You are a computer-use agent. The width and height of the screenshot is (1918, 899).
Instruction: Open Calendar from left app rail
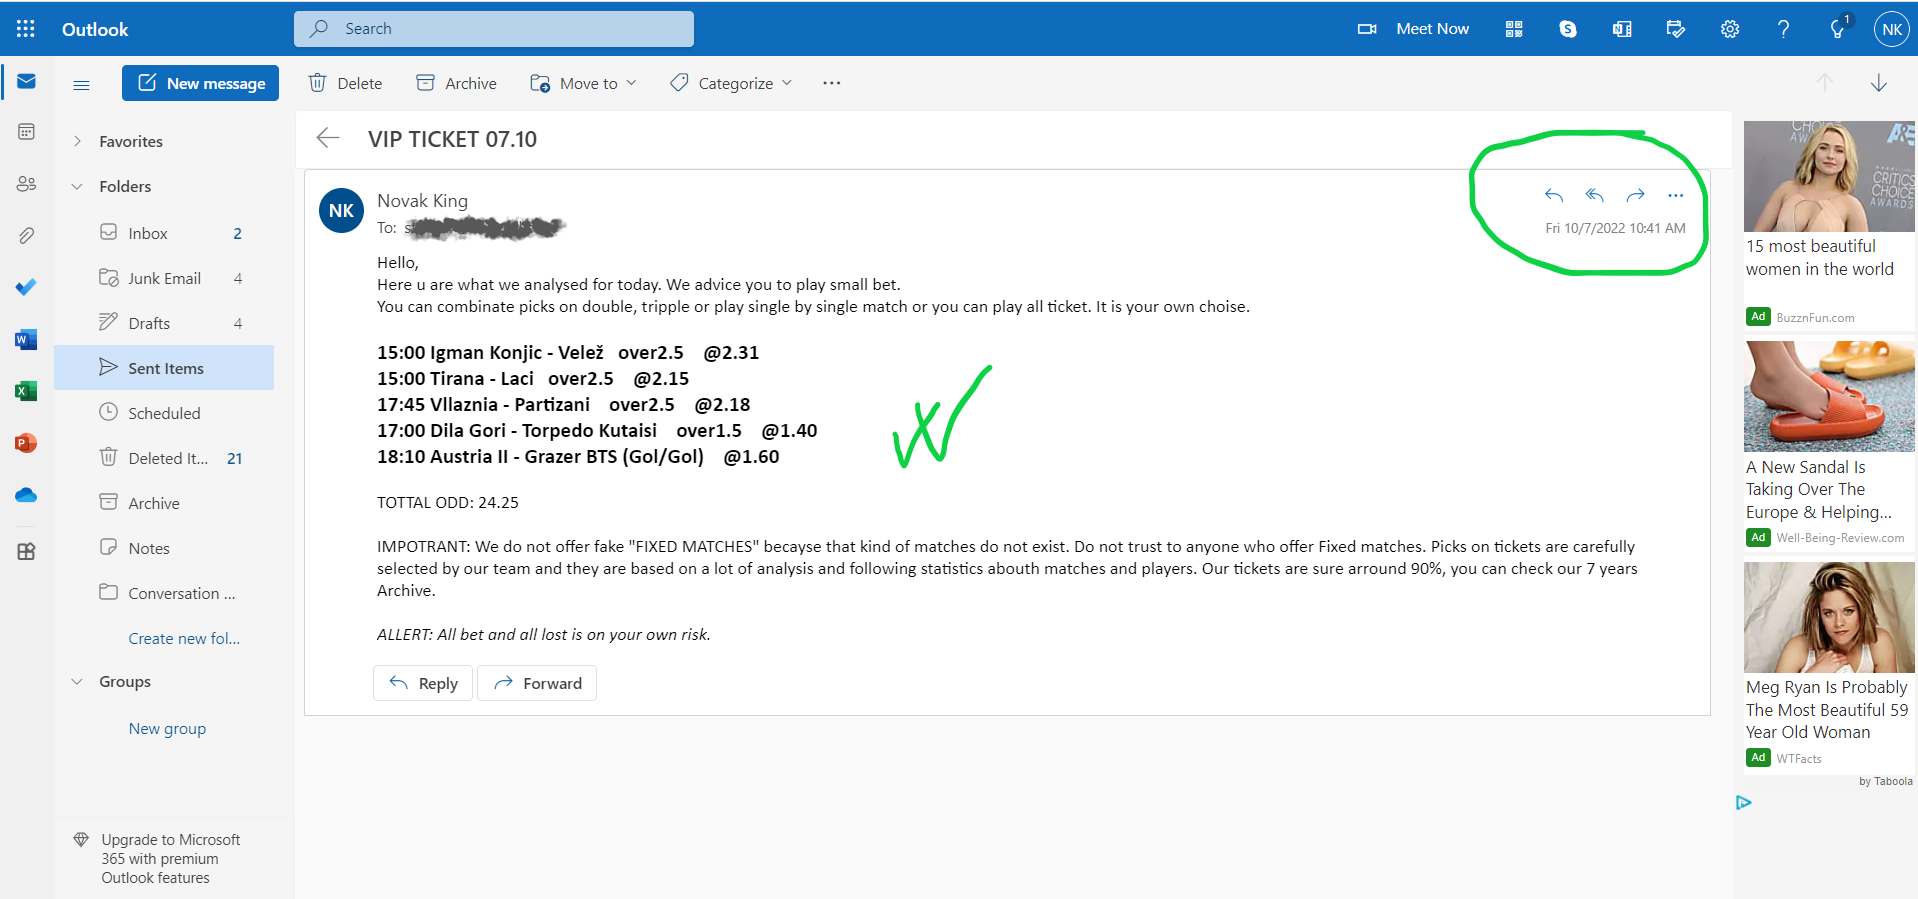tap(27, 132)
